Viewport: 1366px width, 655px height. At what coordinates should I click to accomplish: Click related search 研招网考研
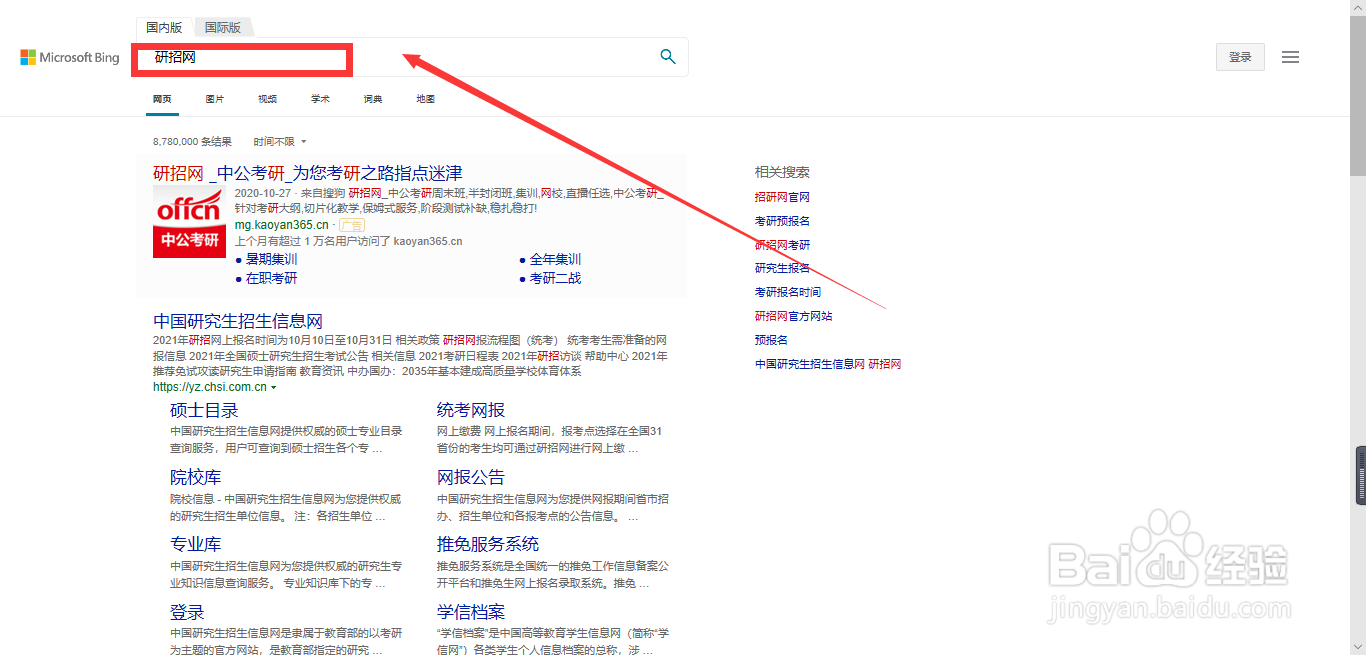click(x=782, y=245)
